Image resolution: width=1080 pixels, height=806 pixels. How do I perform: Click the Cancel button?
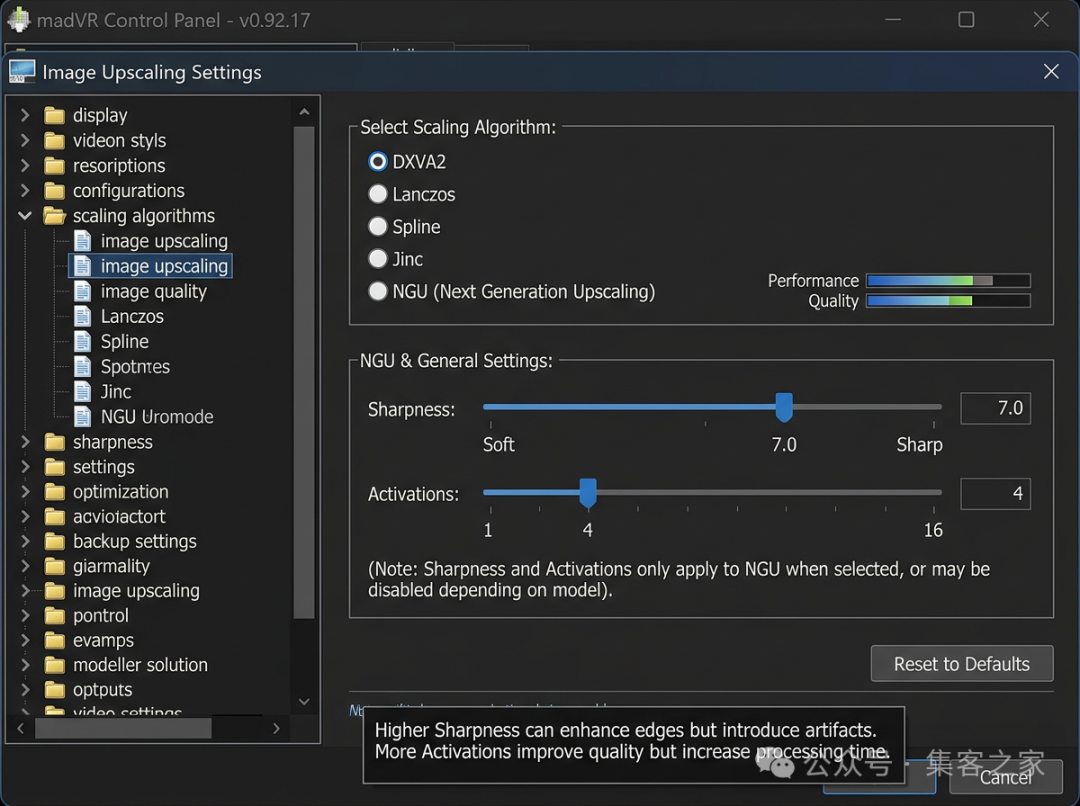pos(1005,777)
